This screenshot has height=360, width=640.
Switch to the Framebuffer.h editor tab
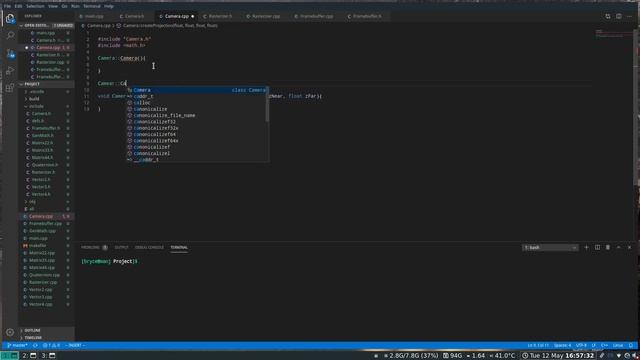coord(367,16)
